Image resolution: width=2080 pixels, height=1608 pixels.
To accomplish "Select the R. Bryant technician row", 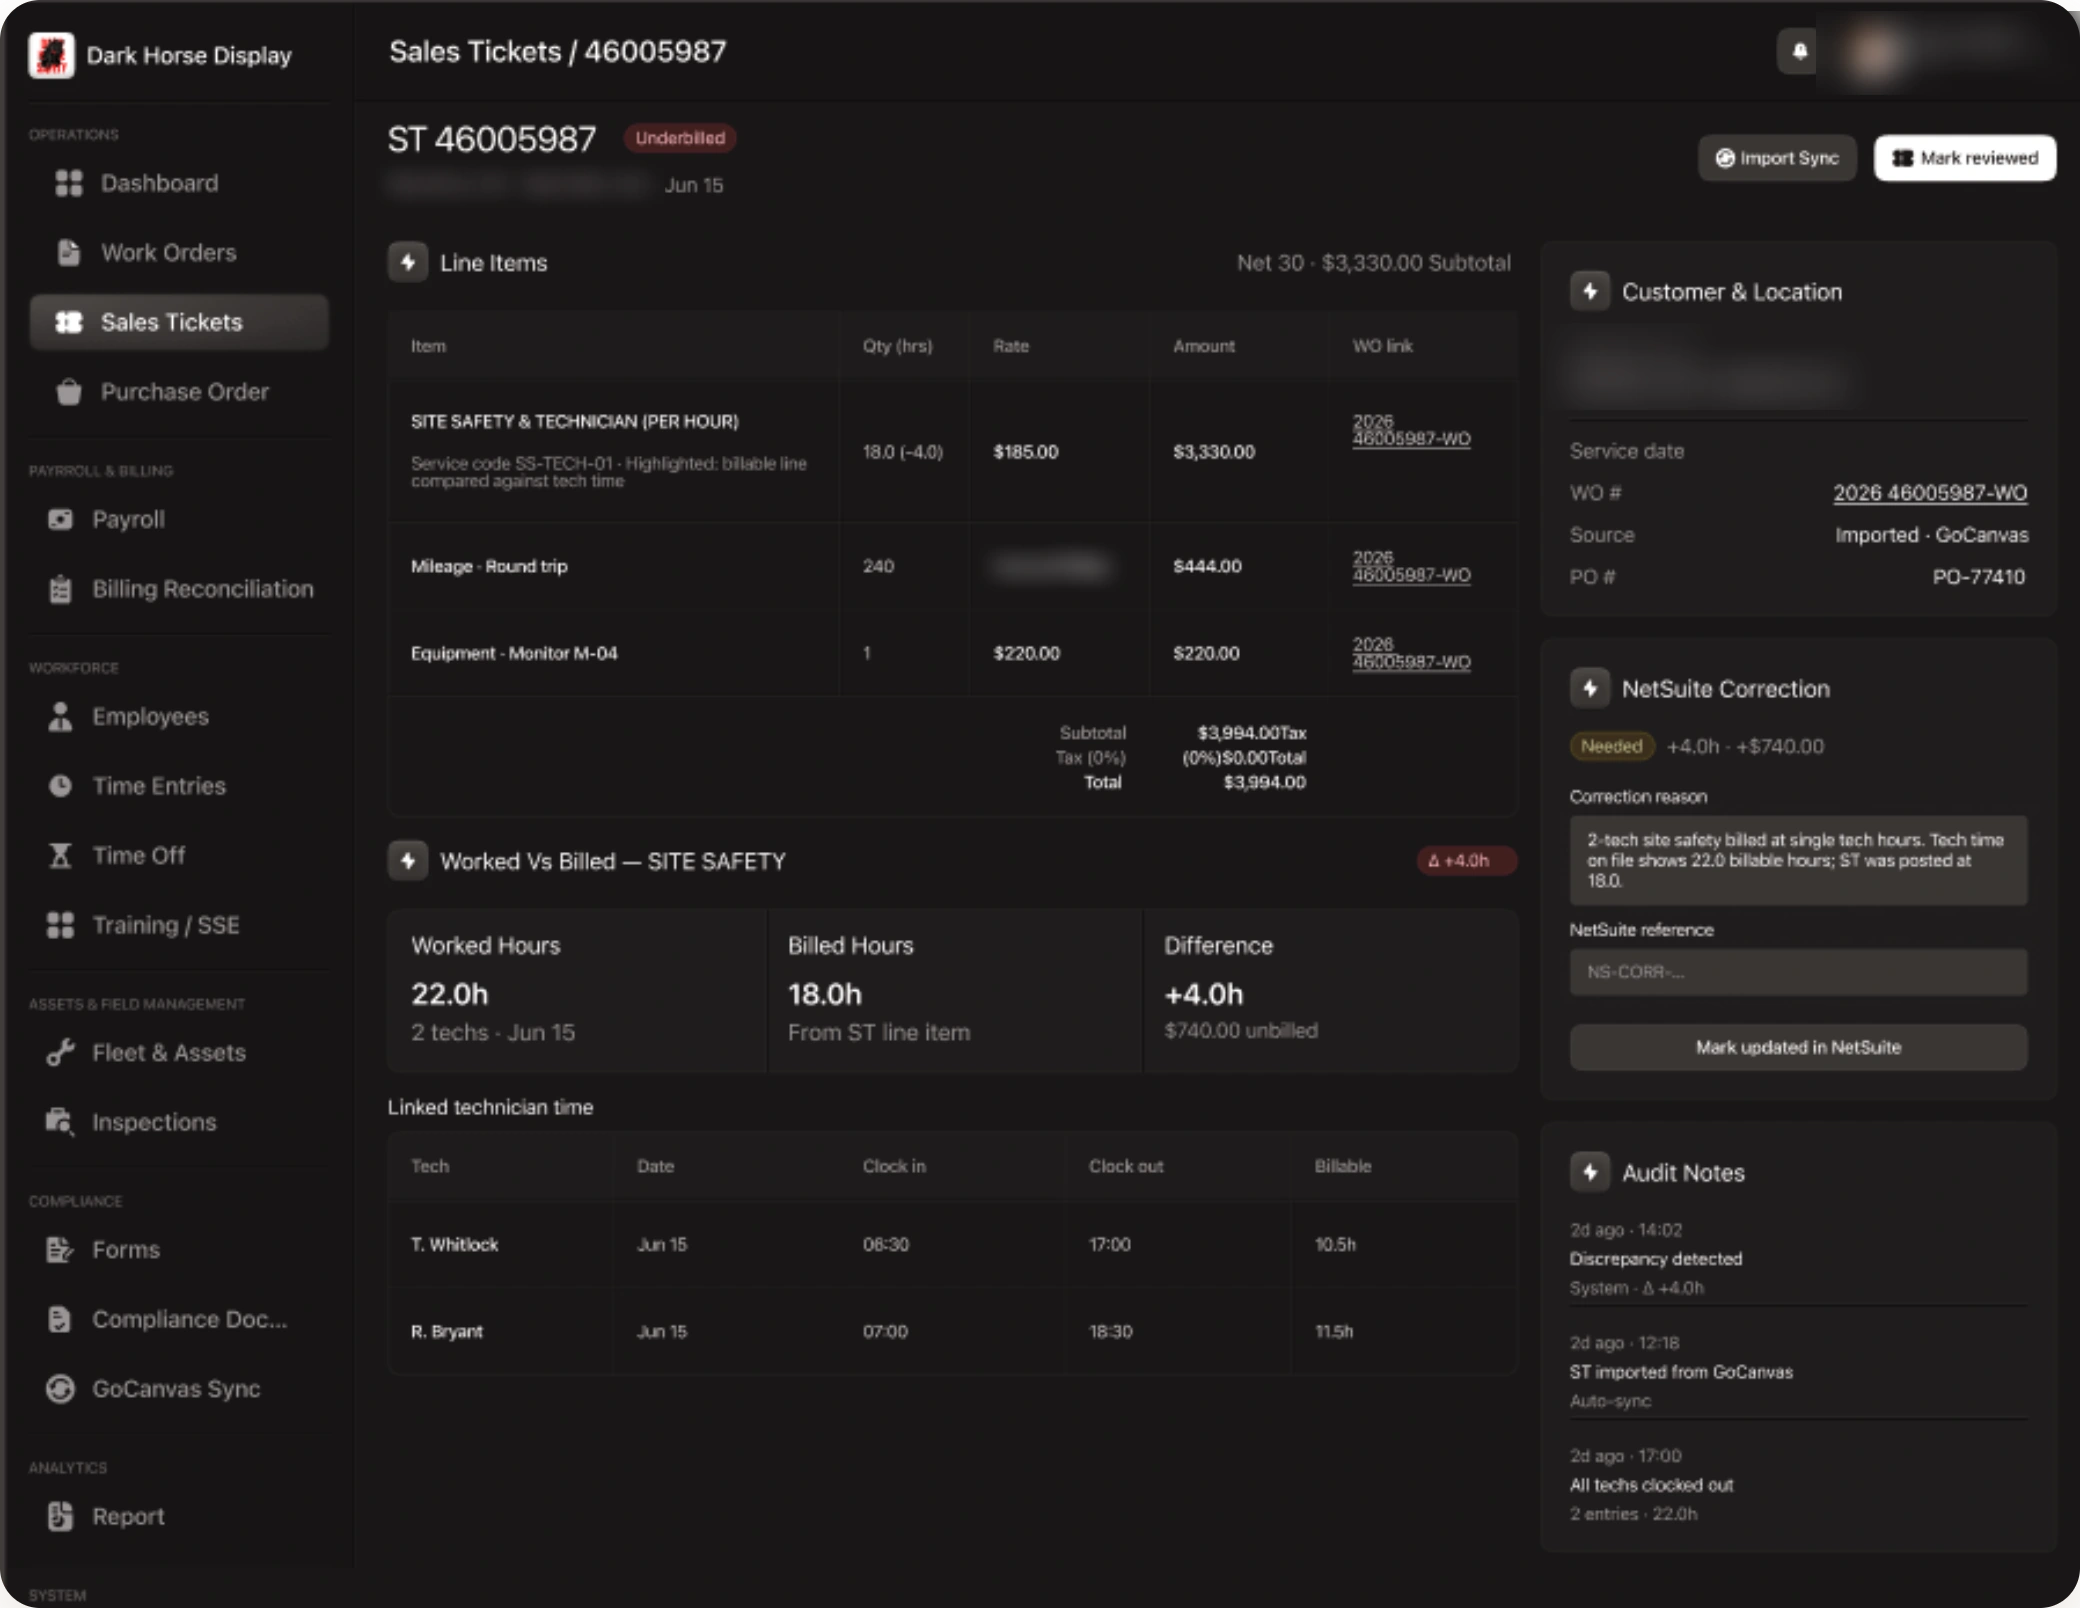I will pyautogui.click(x=952, y=1332).
